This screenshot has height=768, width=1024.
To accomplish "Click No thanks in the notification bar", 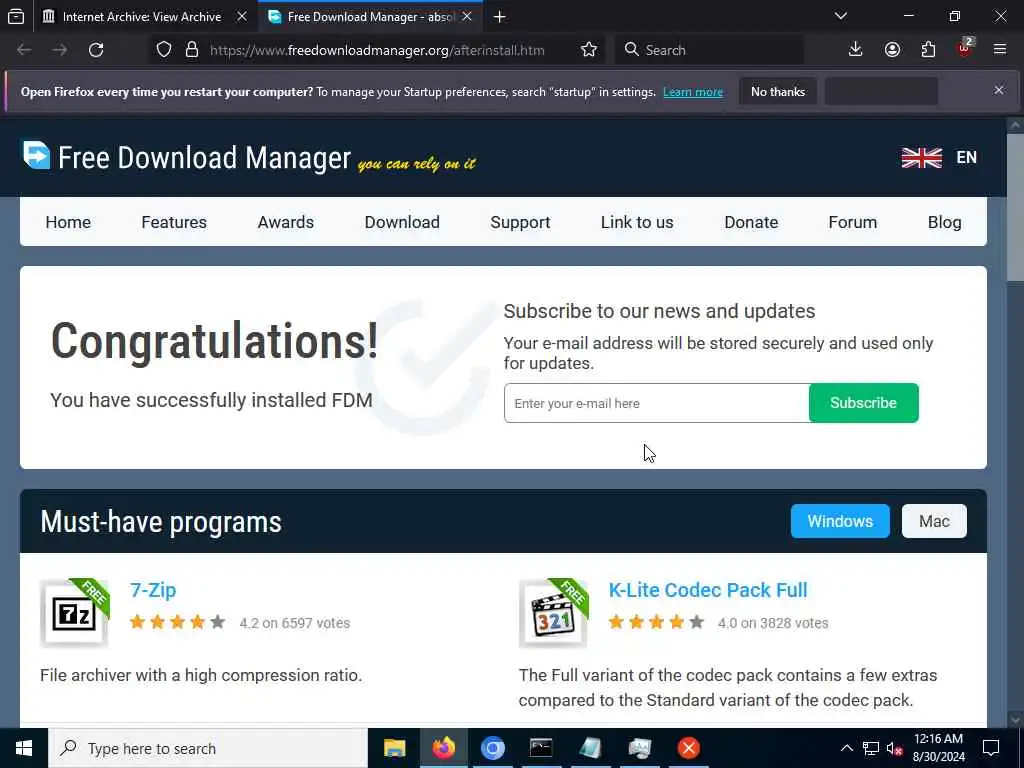I will click(x=778, y=92).
